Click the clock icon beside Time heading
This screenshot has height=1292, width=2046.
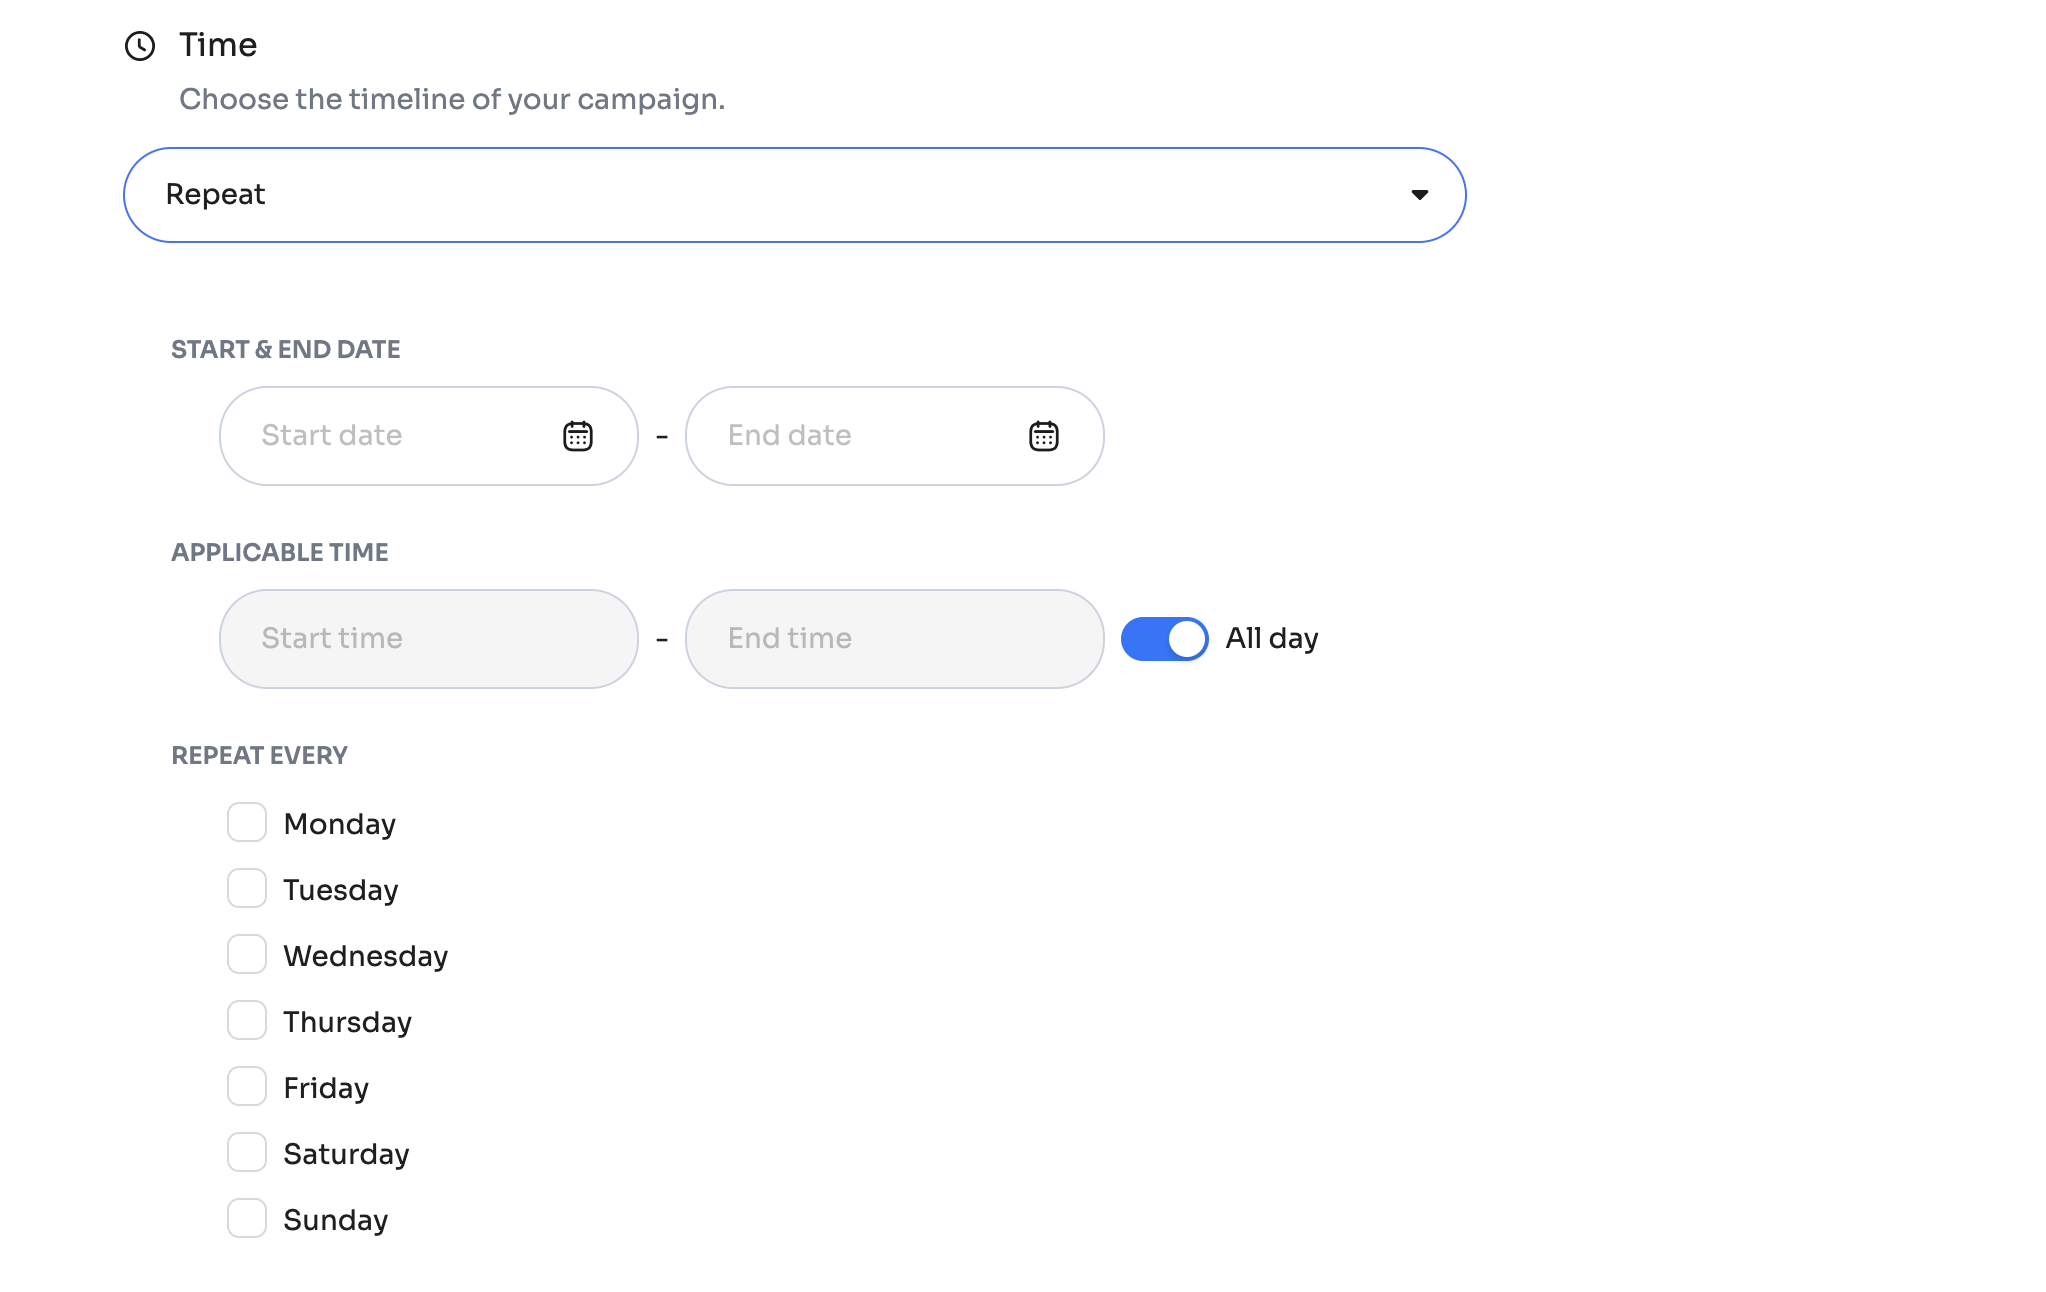coord(140,46)
